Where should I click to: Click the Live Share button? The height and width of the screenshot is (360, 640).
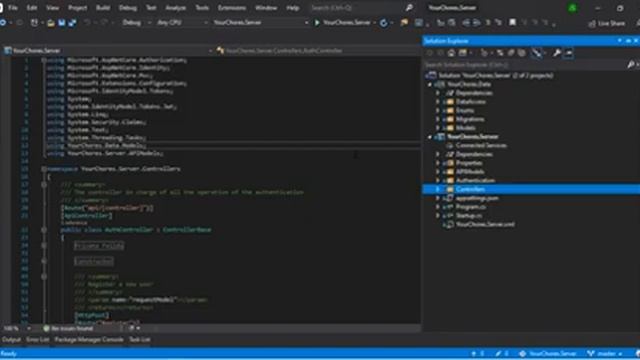coord(607,24)
